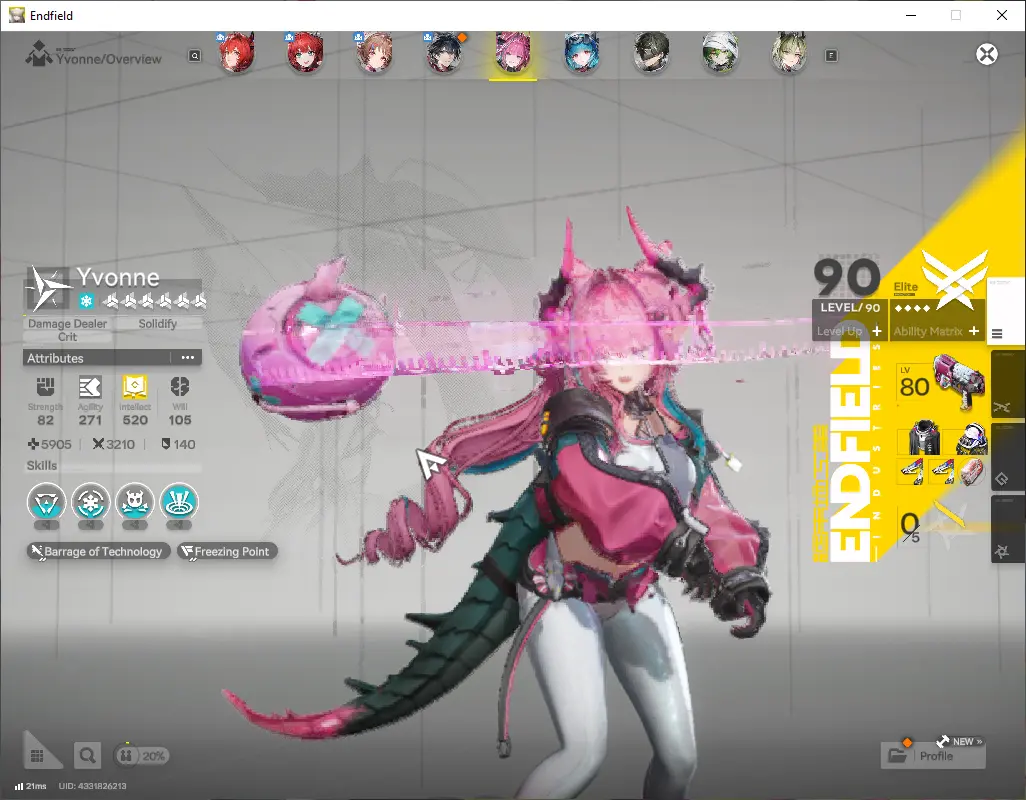Click the 20% trust indicator
The height and width of the screenshot is (800, 1026).
141,756
